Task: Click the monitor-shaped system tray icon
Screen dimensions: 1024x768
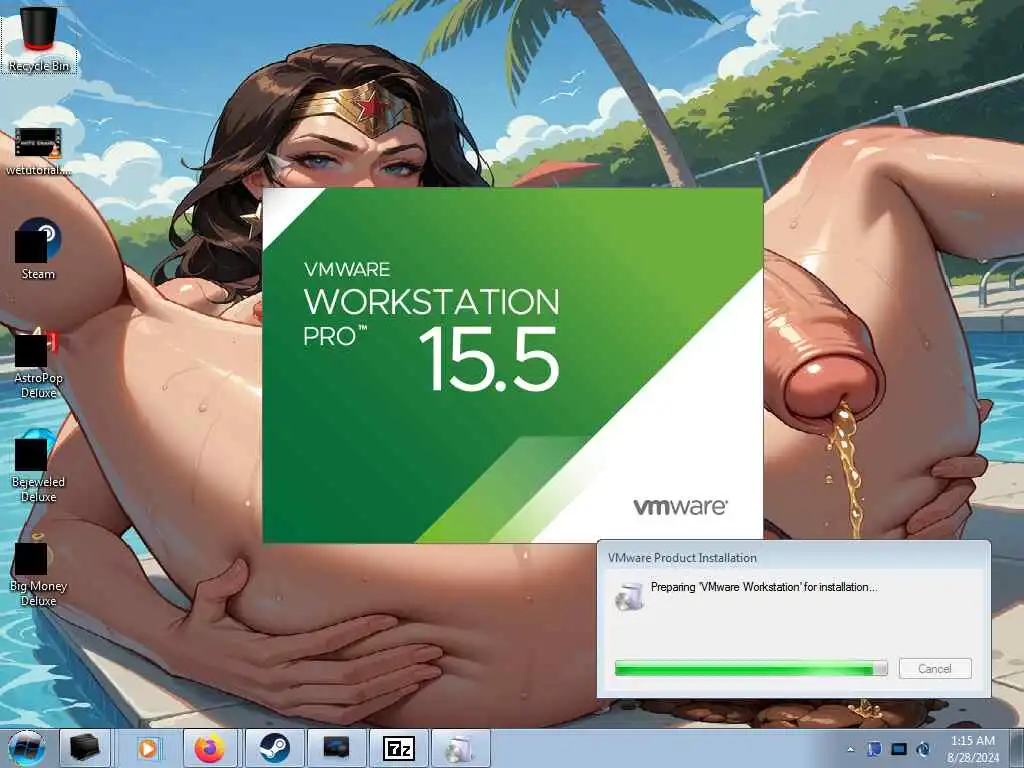Action: click(x=899, y=749)
